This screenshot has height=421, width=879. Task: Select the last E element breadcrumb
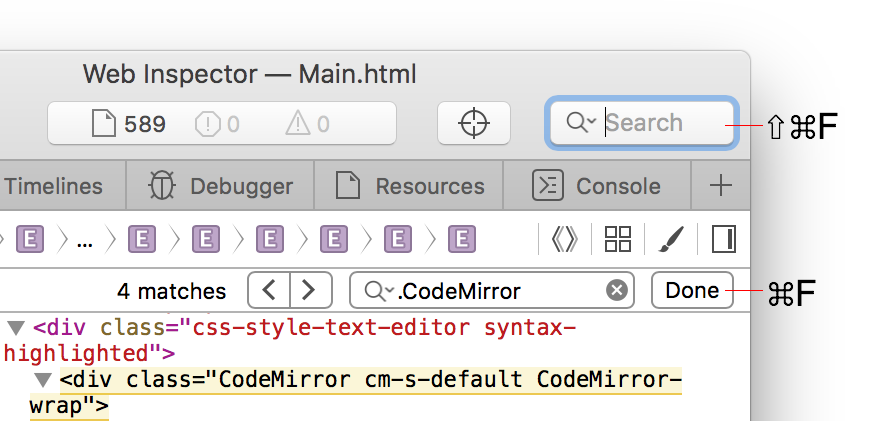coord(462,239)
